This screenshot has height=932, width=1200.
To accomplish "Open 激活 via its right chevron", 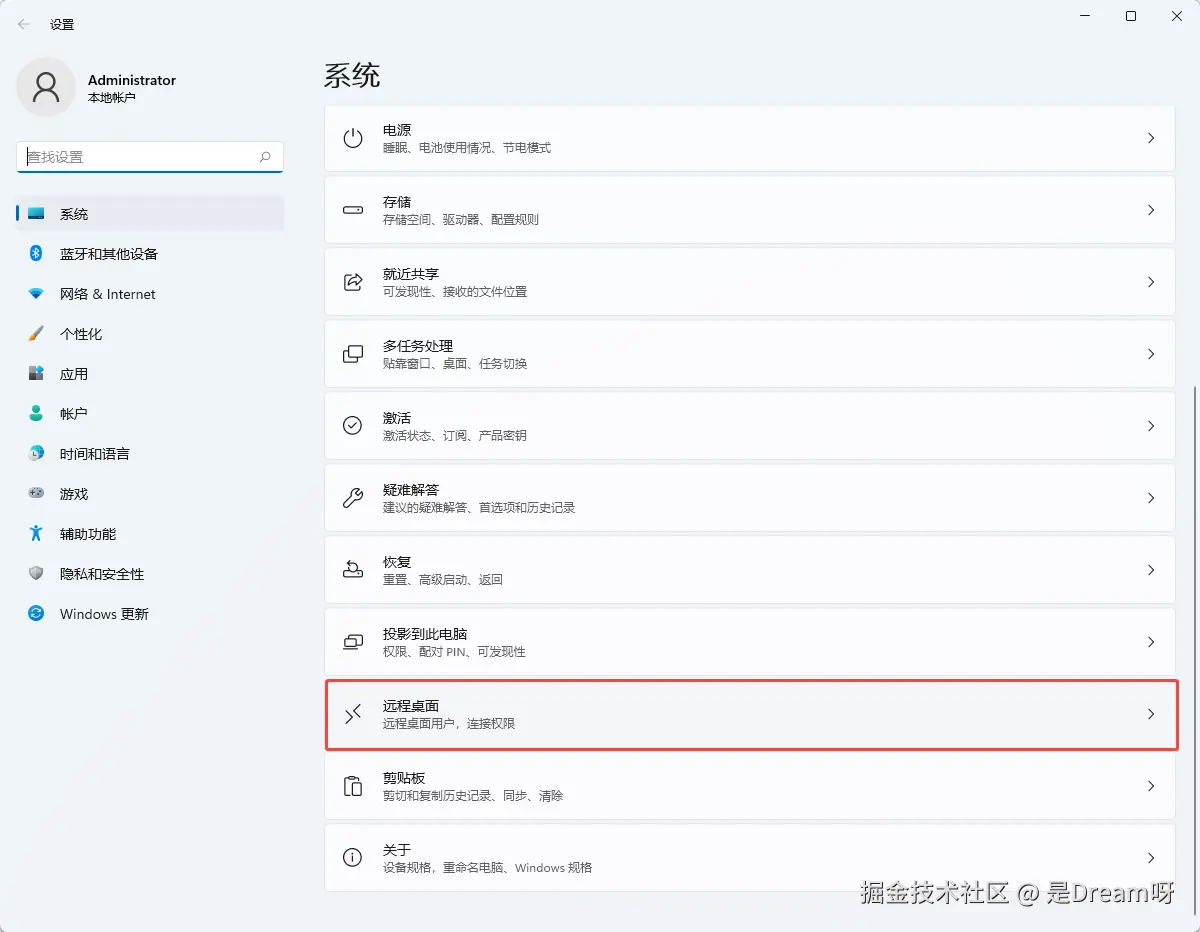I will 1151,426.
